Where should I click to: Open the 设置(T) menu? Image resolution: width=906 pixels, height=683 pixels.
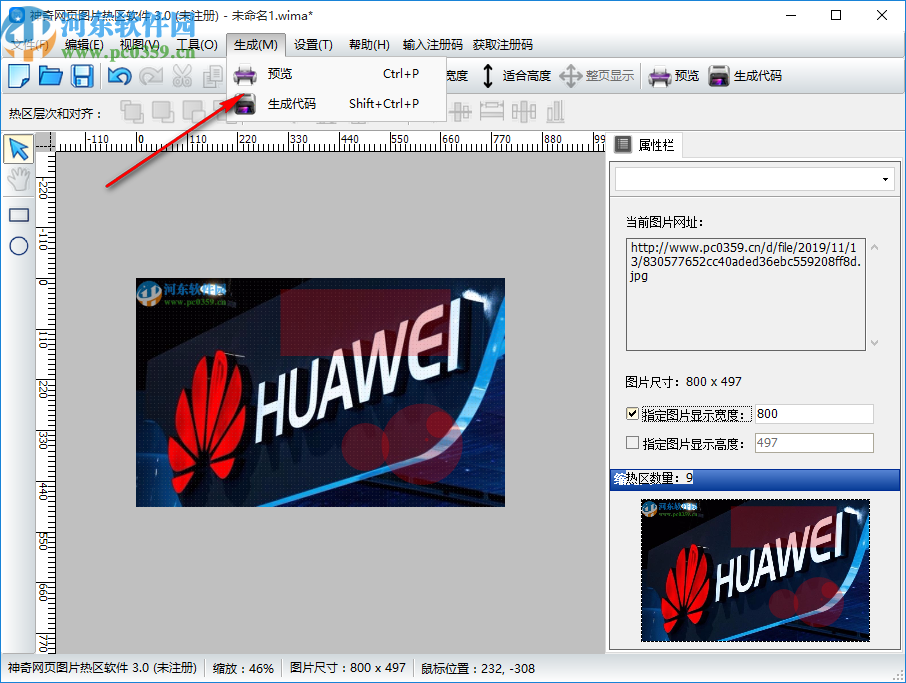click(312, 44)
